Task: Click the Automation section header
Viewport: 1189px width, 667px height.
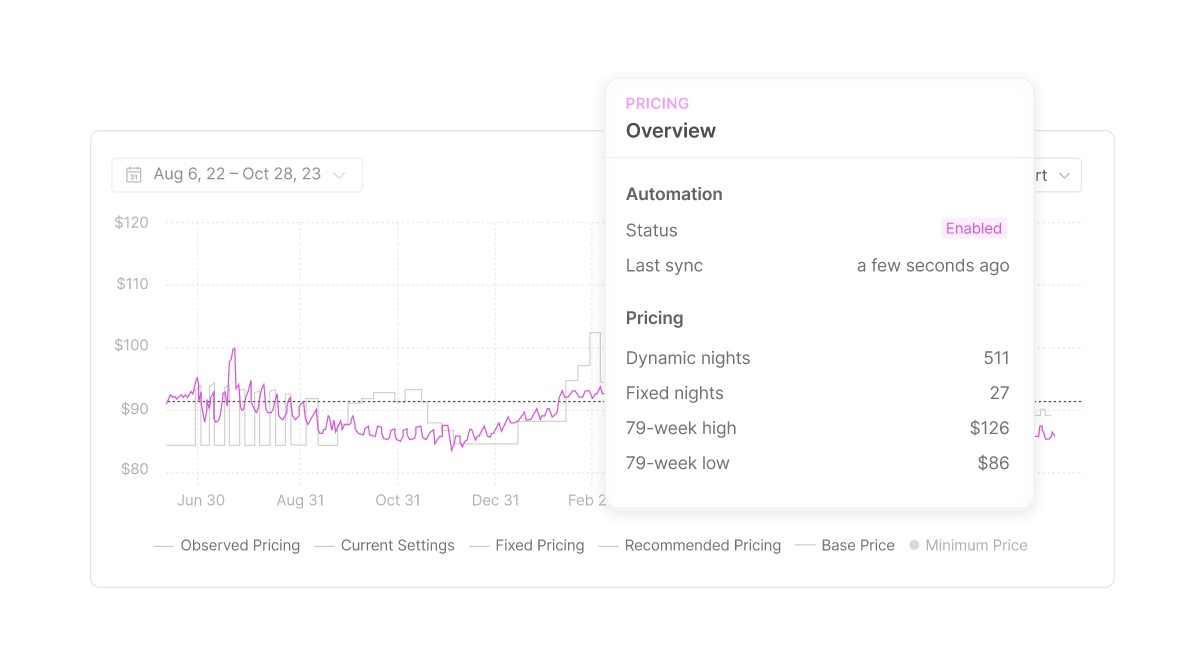Action: 674,194
